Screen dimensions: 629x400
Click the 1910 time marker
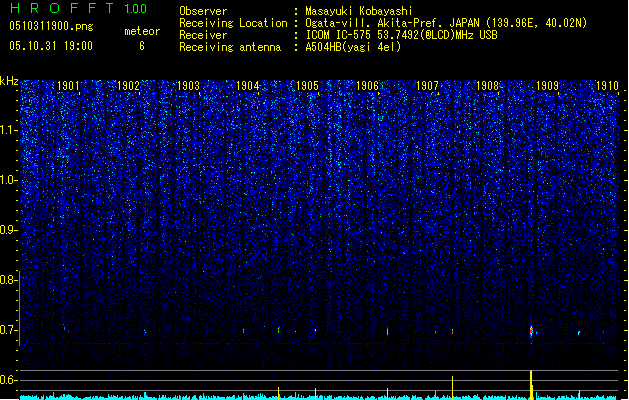tap(607, 86)
